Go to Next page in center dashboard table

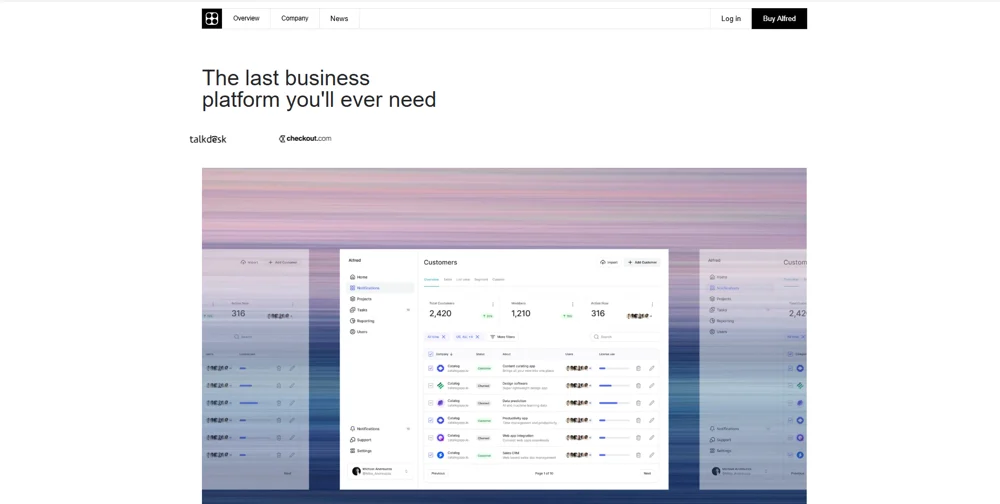point(647,473)
